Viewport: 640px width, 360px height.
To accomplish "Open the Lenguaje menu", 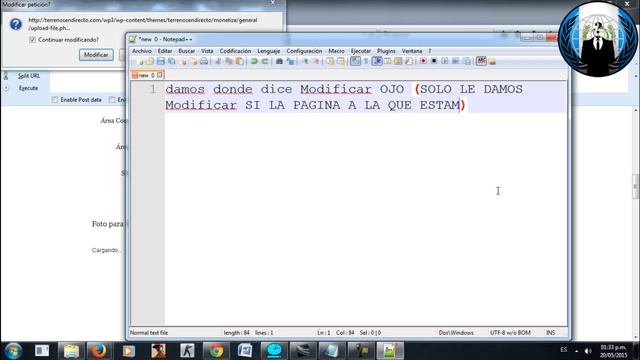I will click(x=269, y=51).
